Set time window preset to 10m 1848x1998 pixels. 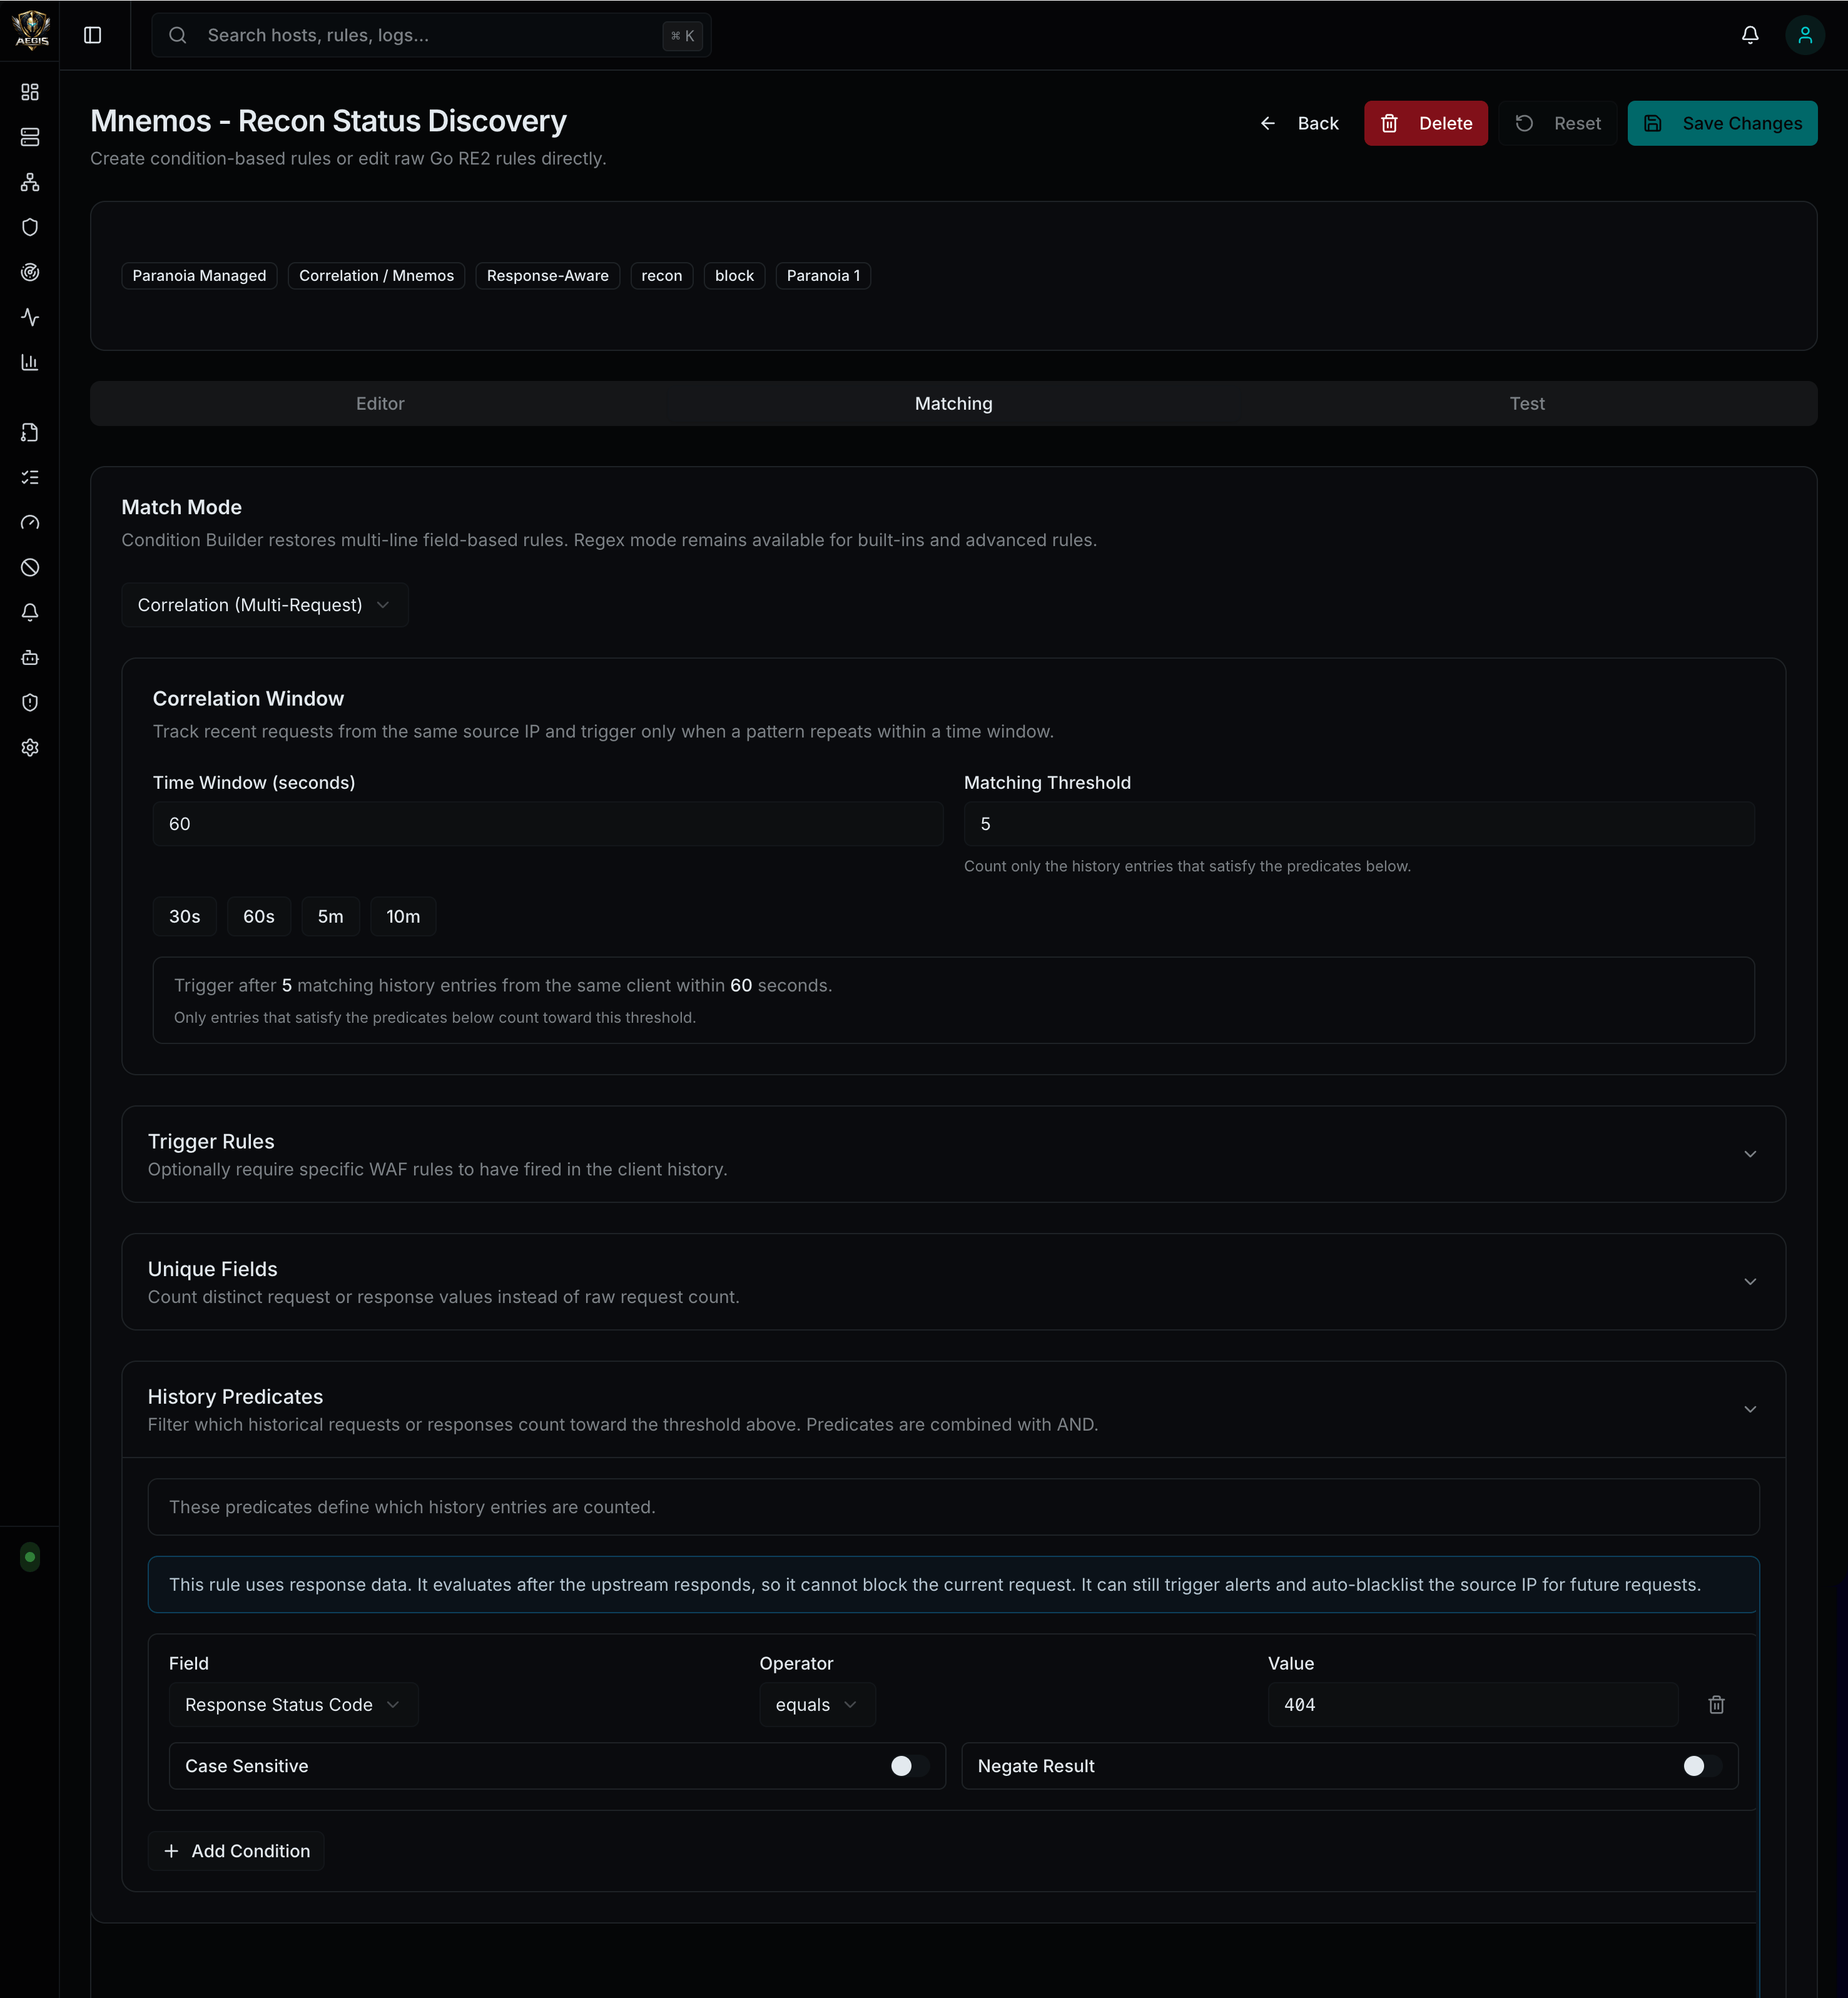[403, 916]
